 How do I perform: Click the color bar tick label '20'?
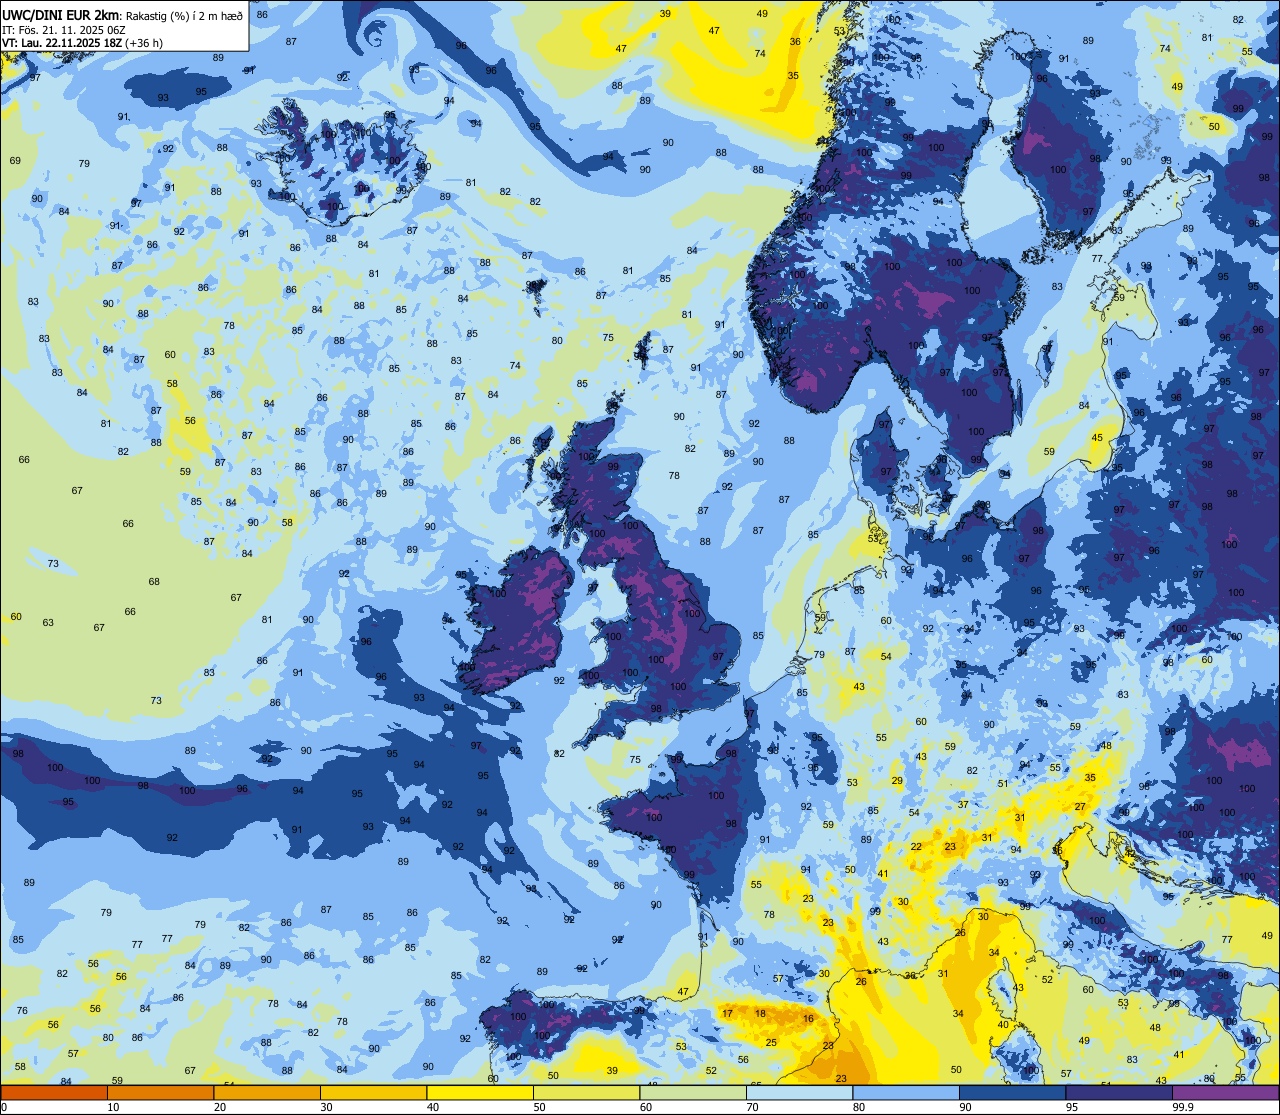(x=220, y=1107)
